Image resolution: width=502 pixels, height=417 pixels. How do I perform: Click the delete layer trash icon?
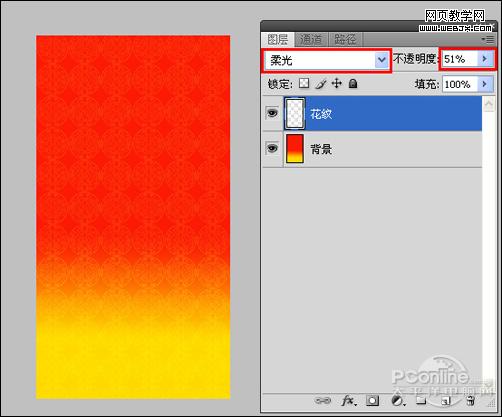470,401
